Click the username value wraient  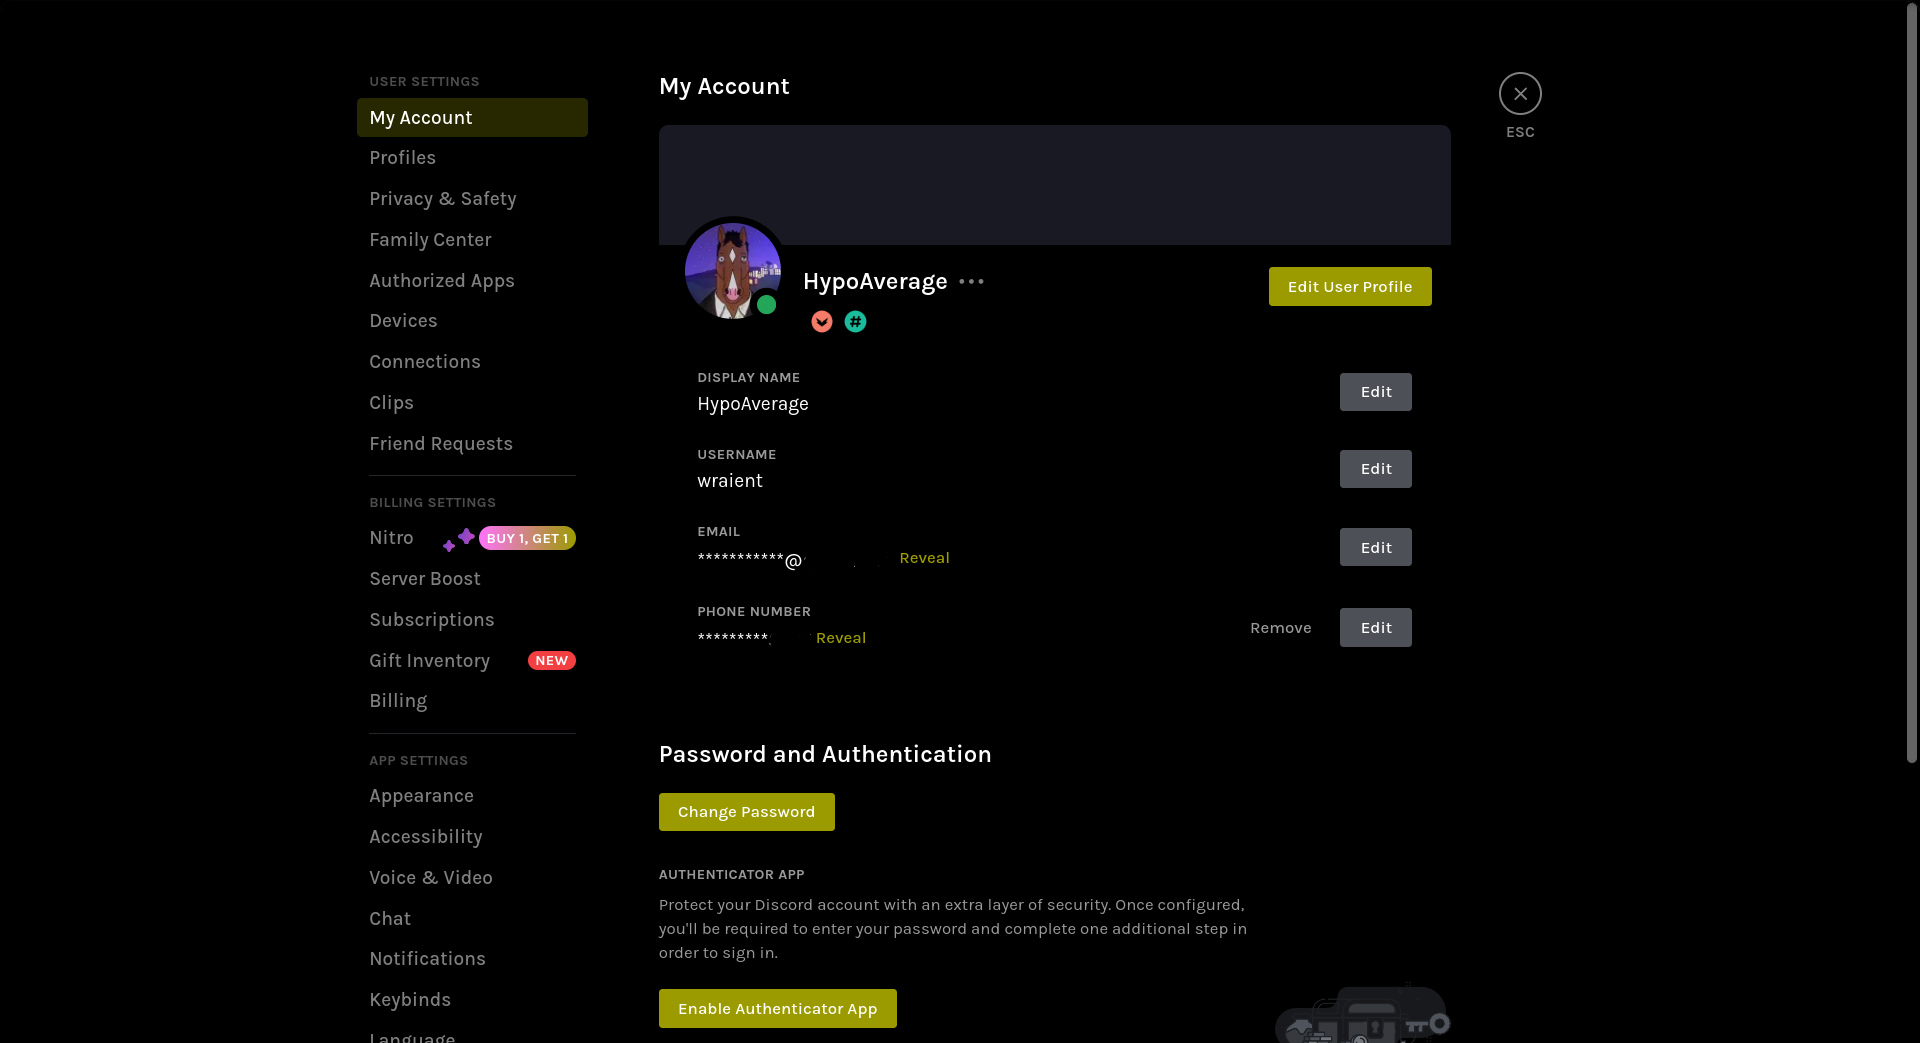coord(730,481)
